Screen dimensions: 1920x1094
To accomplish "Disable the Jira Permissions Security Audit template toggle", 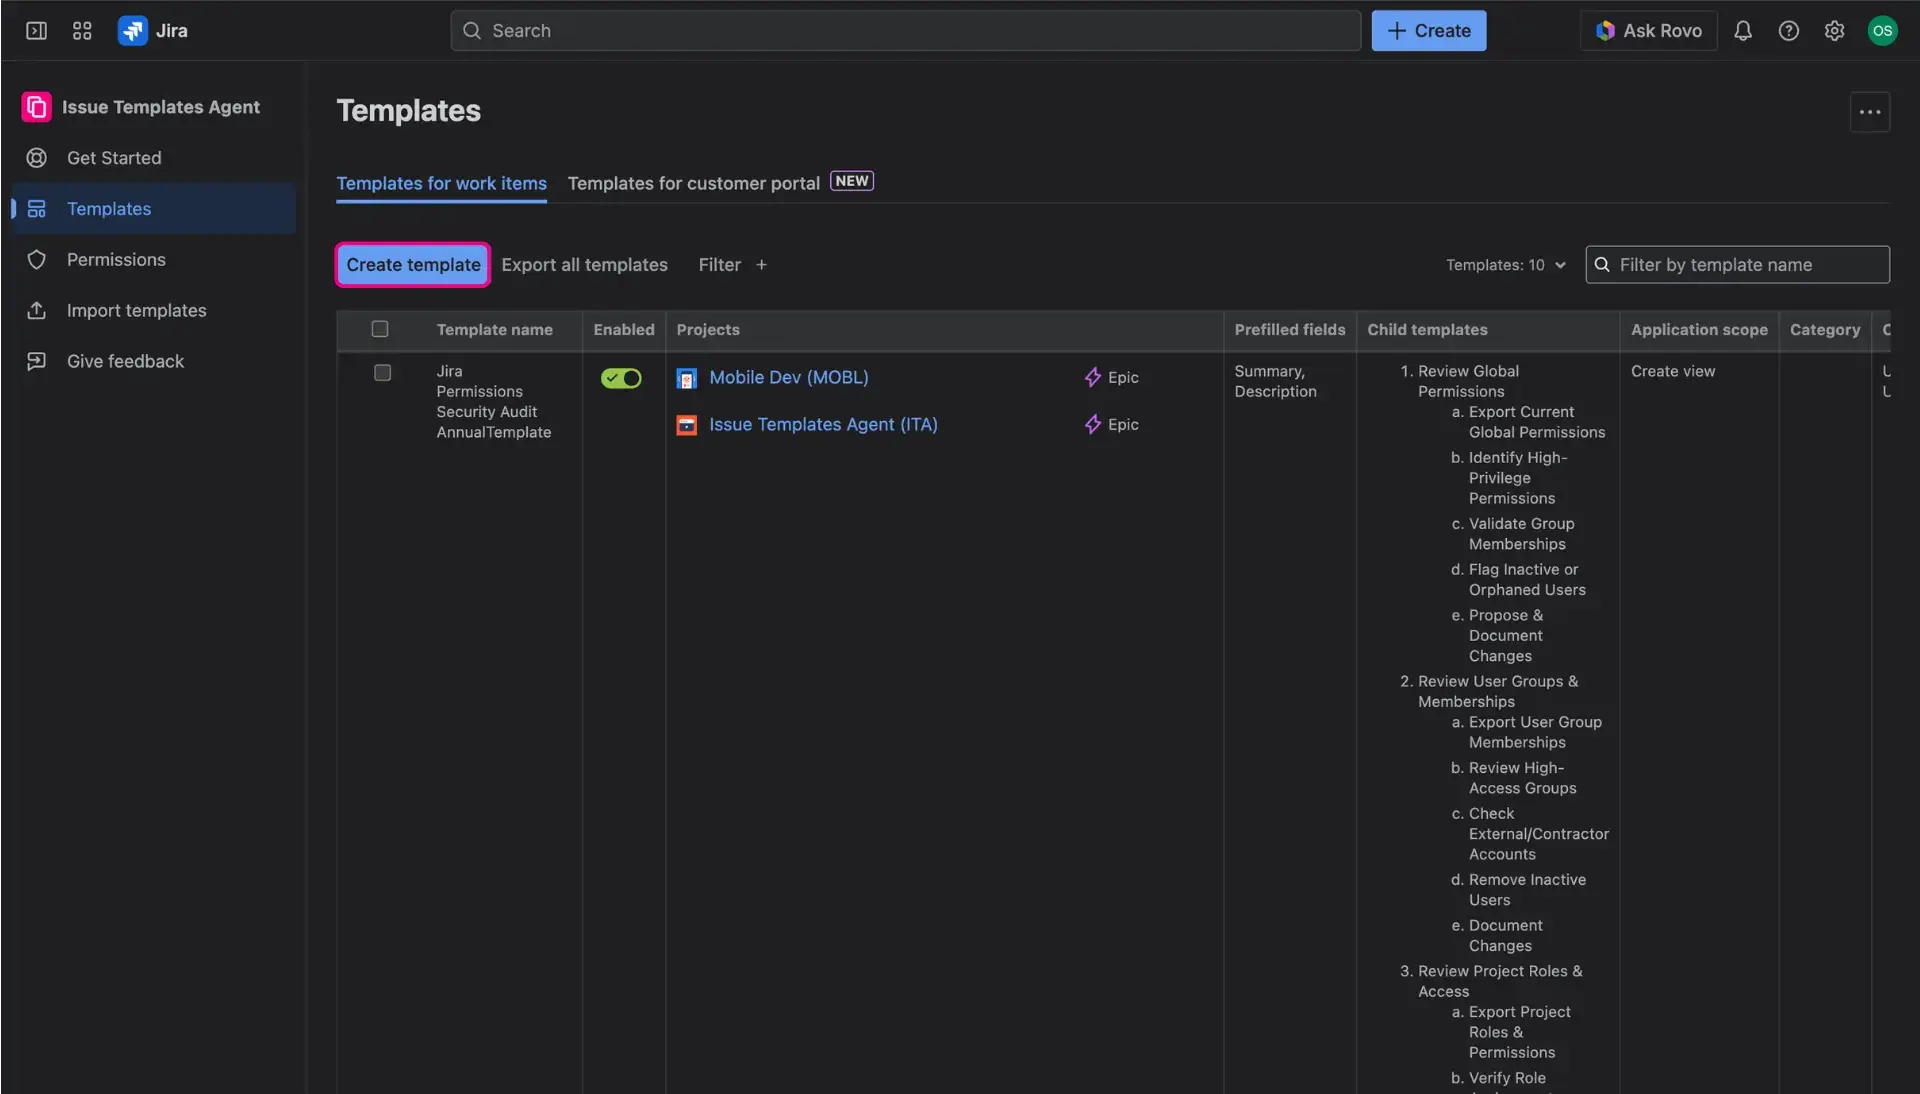I will [x=620, y=379].
